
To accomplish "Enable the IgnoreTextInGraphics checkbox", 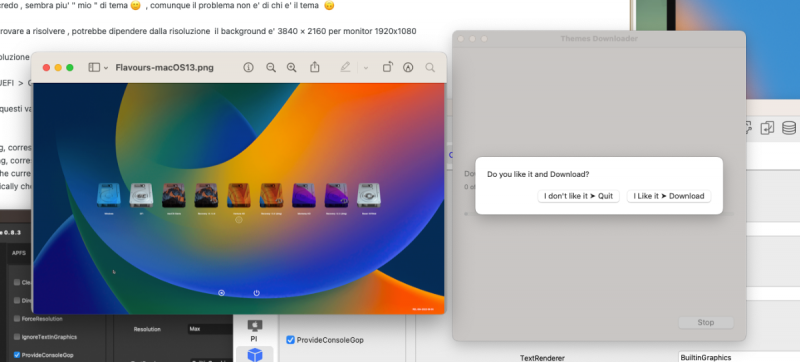I will coord(17,337).
